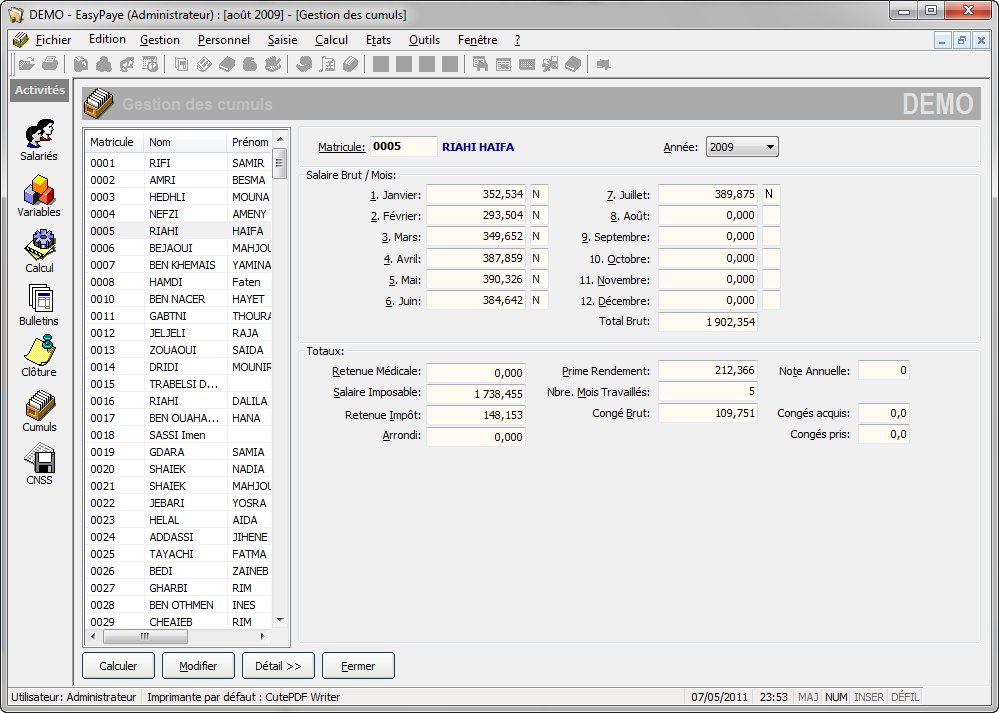Click the printer toolbar icon
Screen dimensions: 999x713
click(x=50, y=64)
